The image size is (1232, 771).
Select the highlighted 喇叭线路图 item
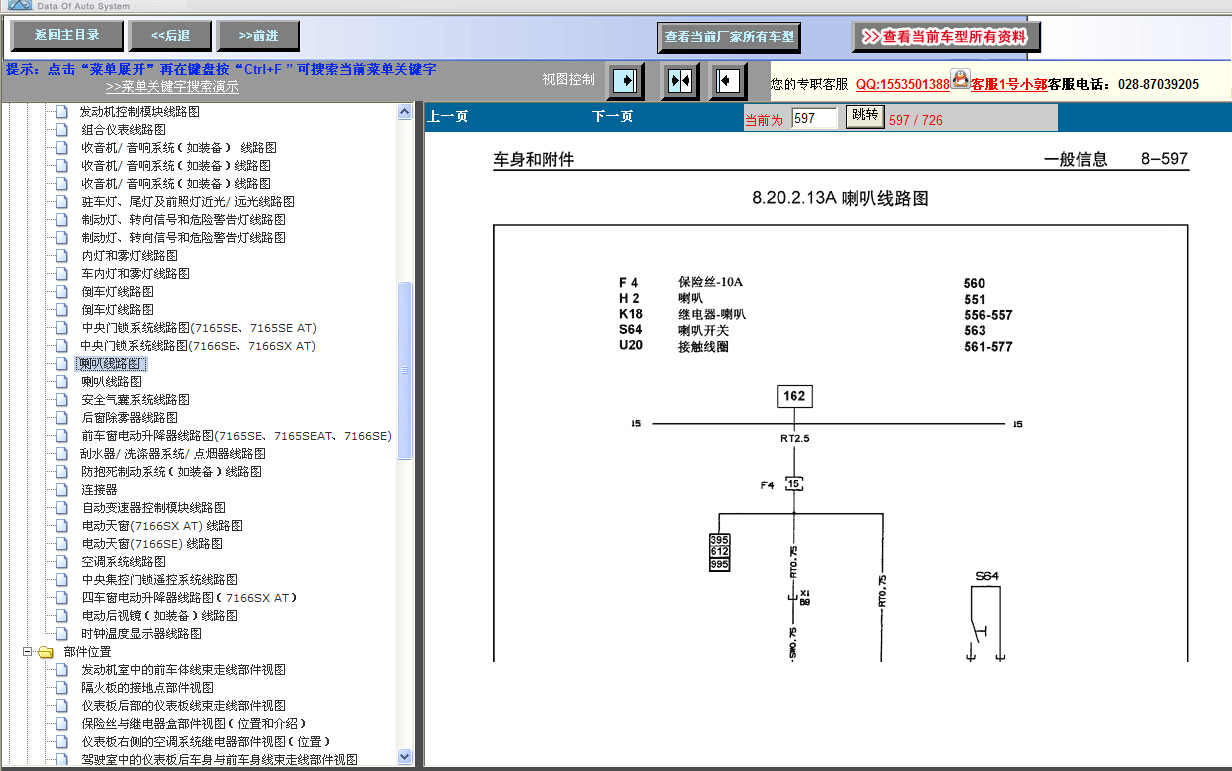[110, 364]
